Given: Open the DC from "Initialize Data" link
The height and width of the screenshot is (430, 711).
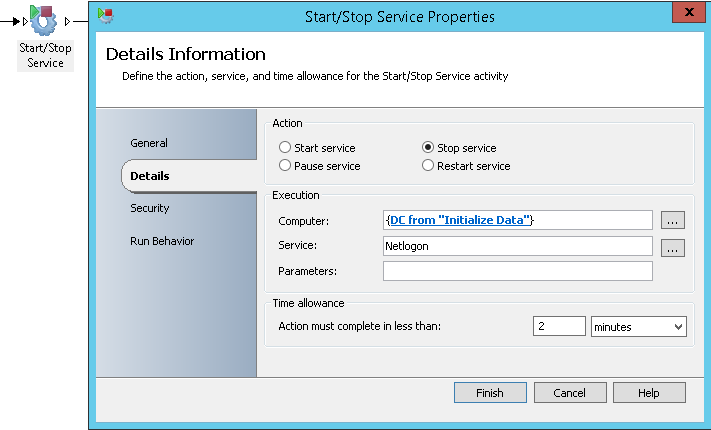Looking at the screenshot, I should tap(460, 220).
